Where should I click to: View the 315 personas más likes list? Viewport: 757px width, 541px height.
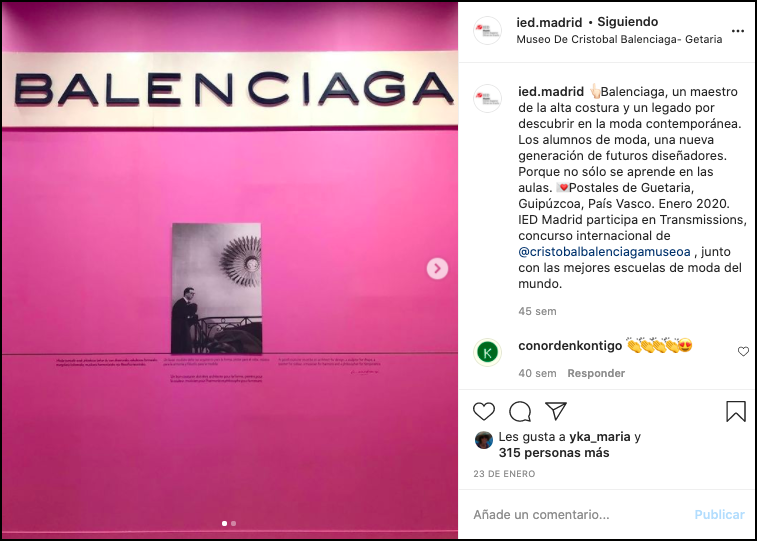tap(554, 453)
